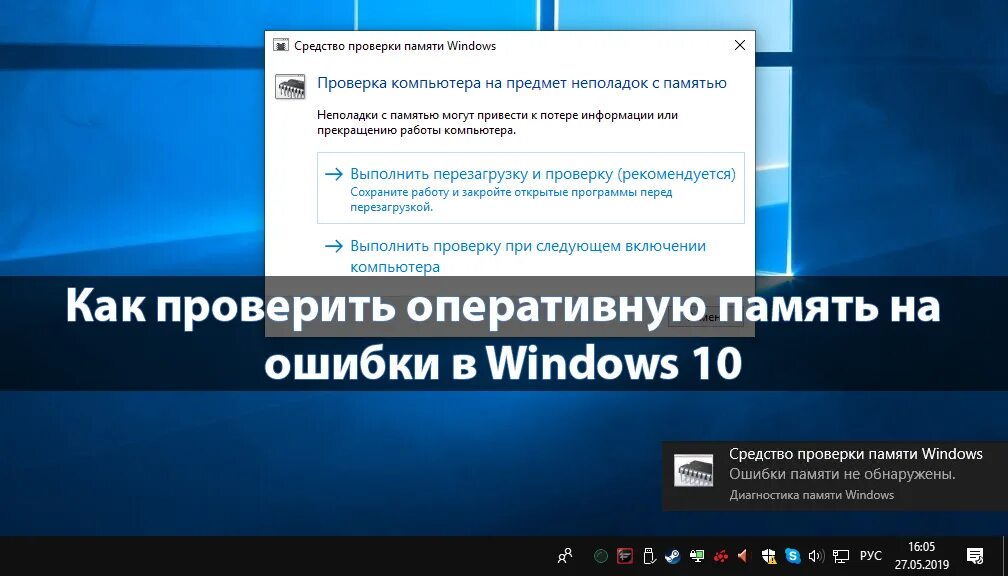Image resolution: width=1008 pixels, height=576 pixels.
Task: Click dialog title 'Средство проверки памяти Windows'
Action: pyautogui.click(x=395, y=46)
